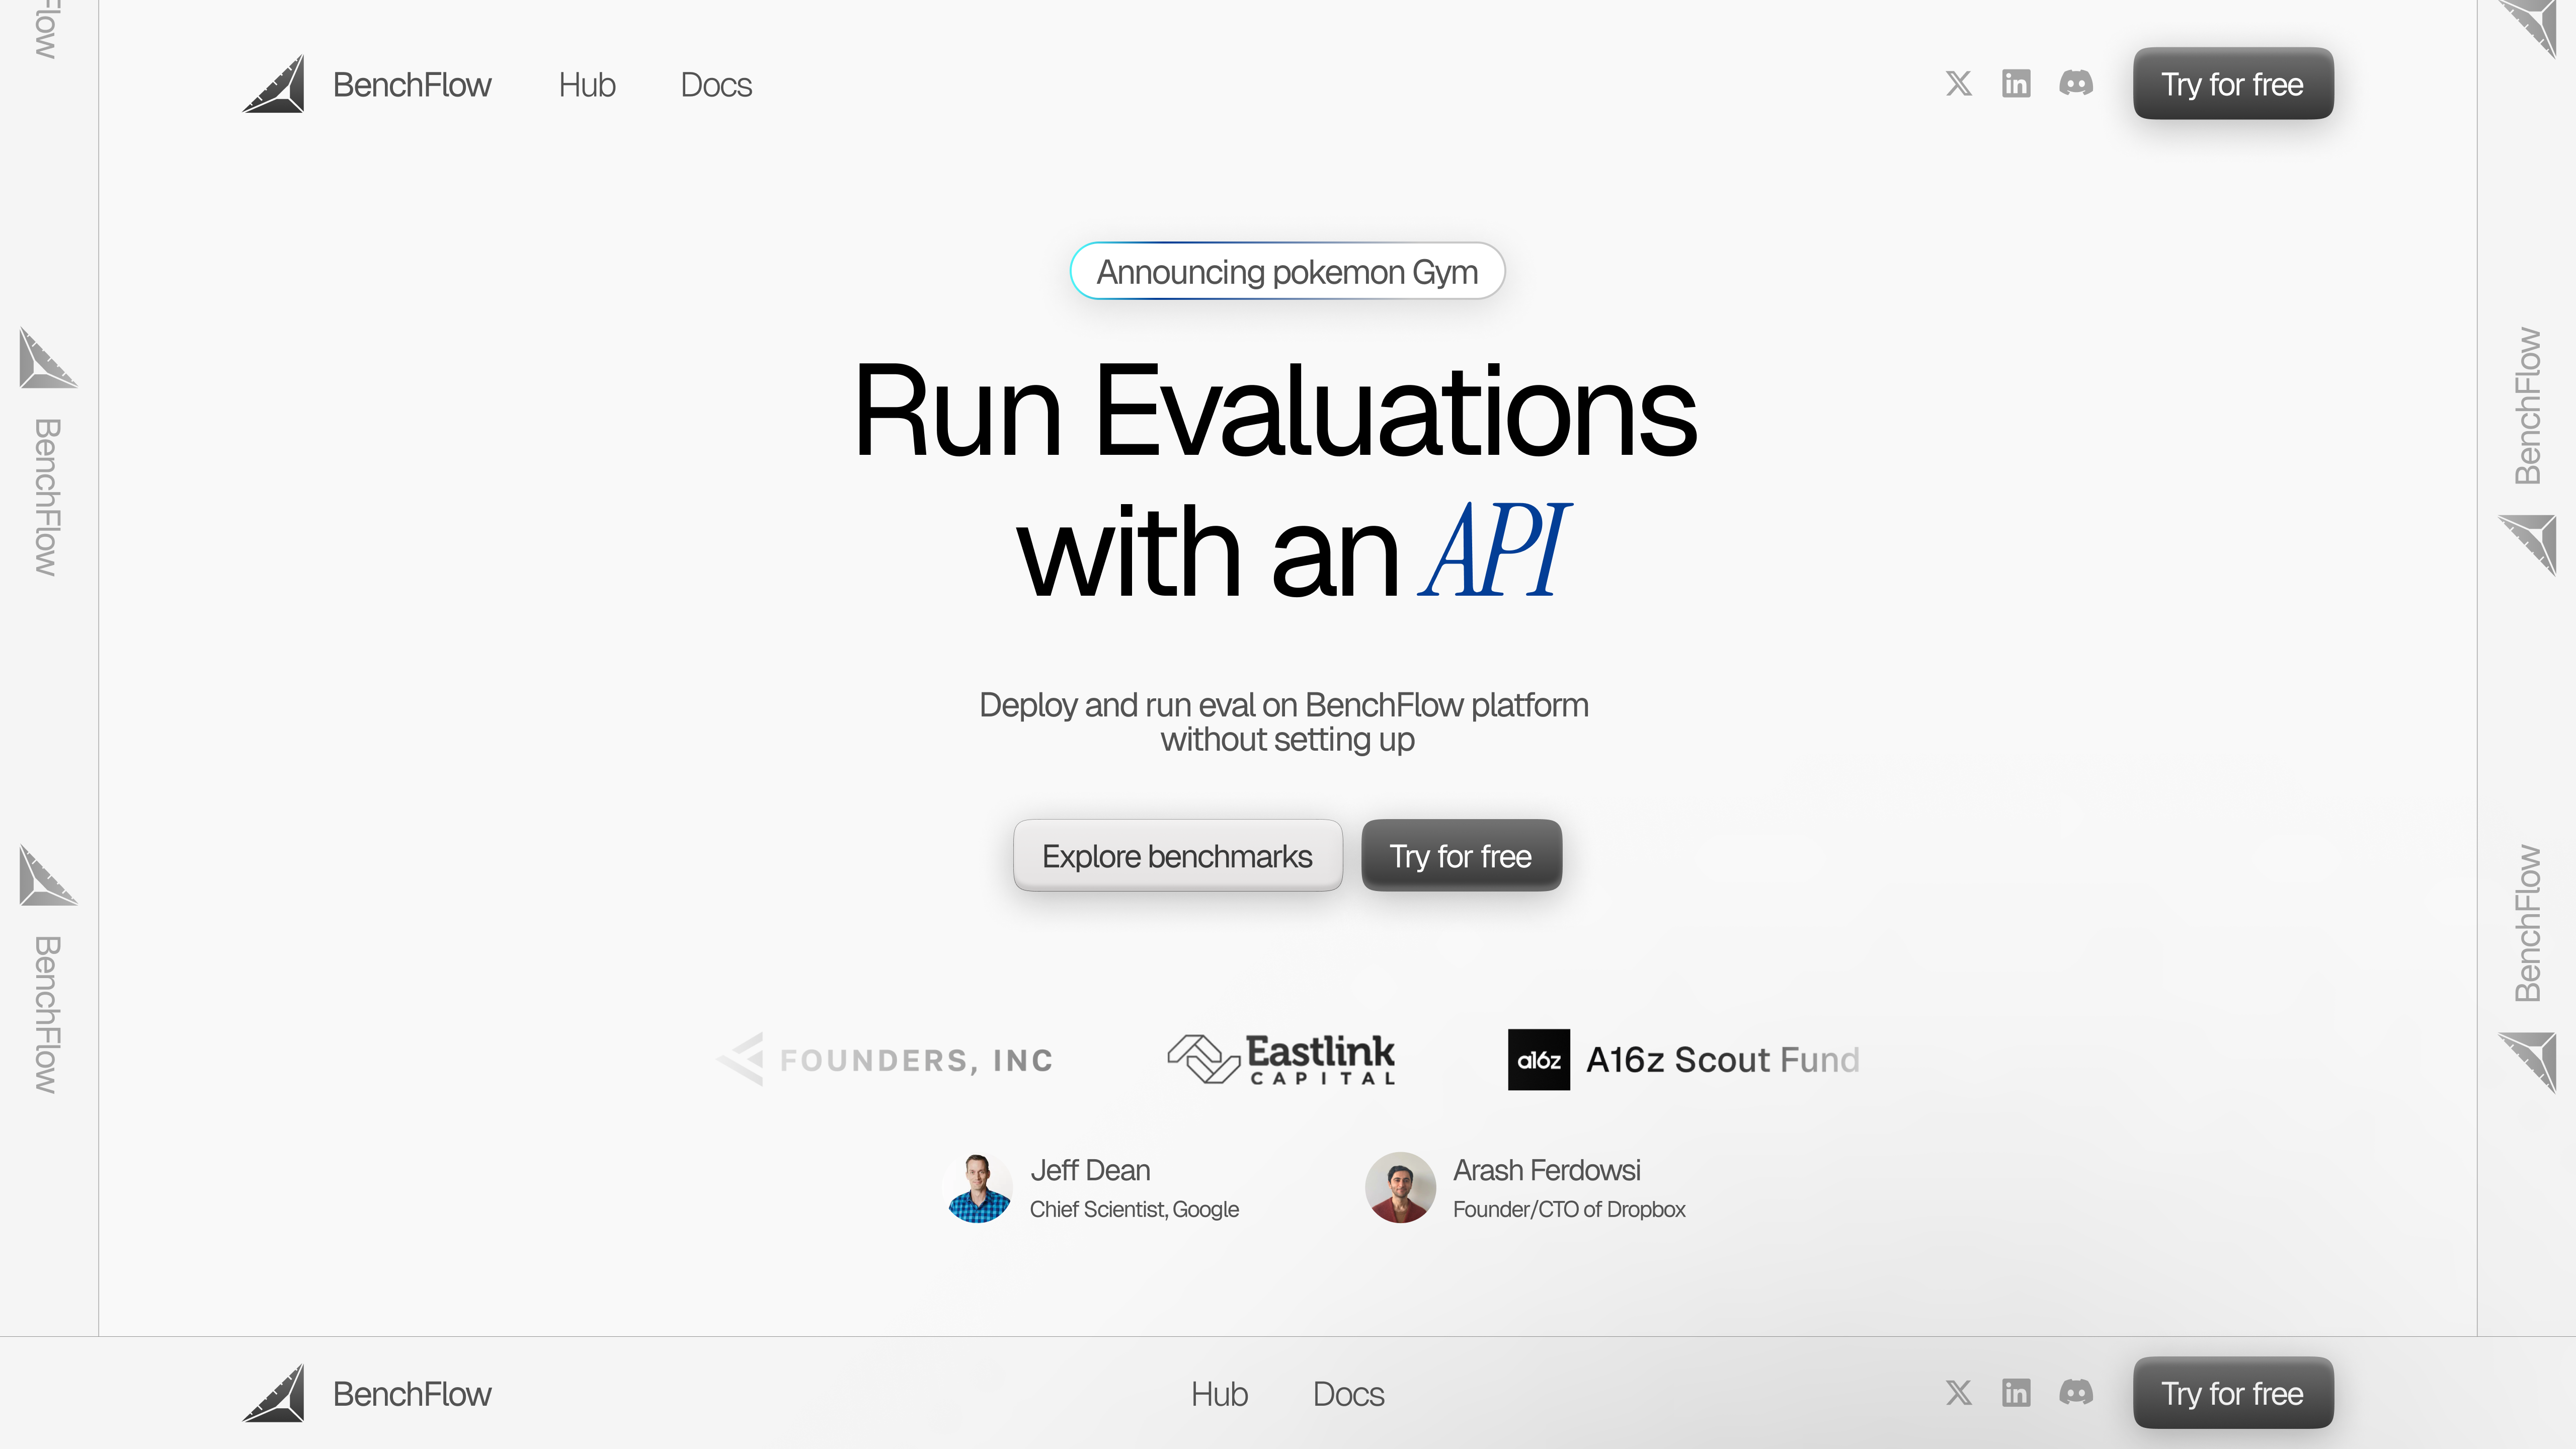2576x1449 pixels.
Task: Open LinkedIn icon in top header
Action: click(x=2016, y=84)
